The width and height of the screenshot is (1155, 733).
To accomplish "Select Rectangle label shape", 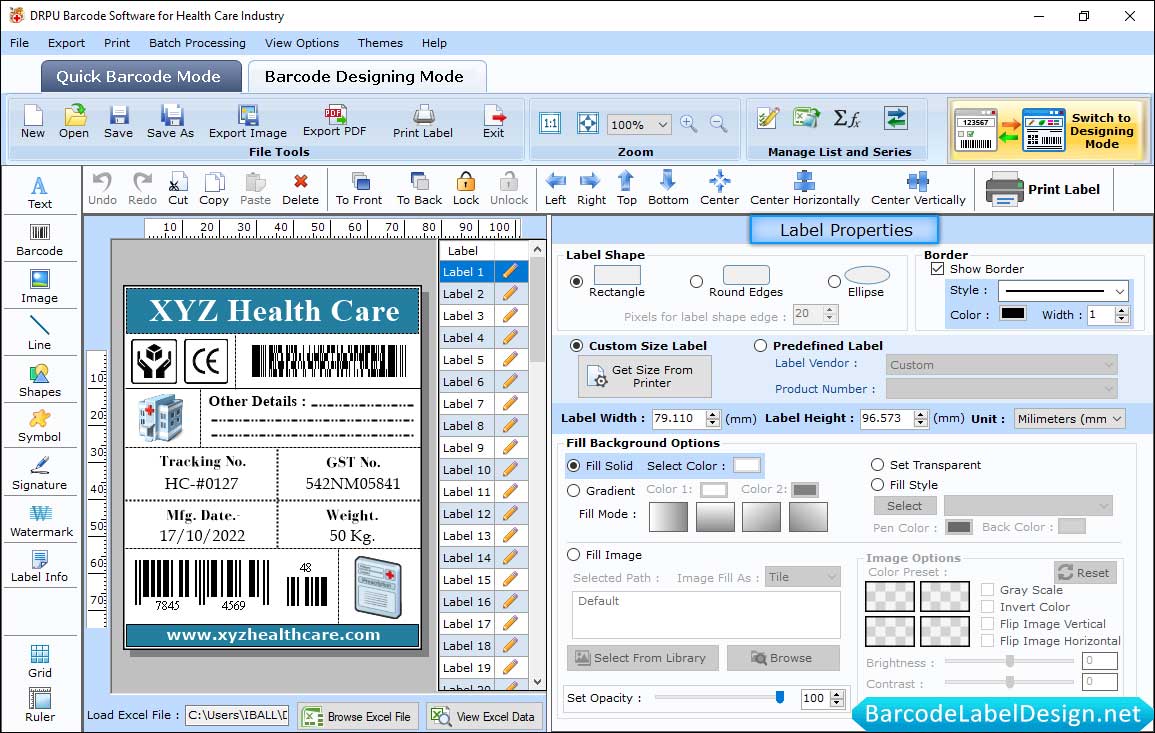I will (576, 281).
